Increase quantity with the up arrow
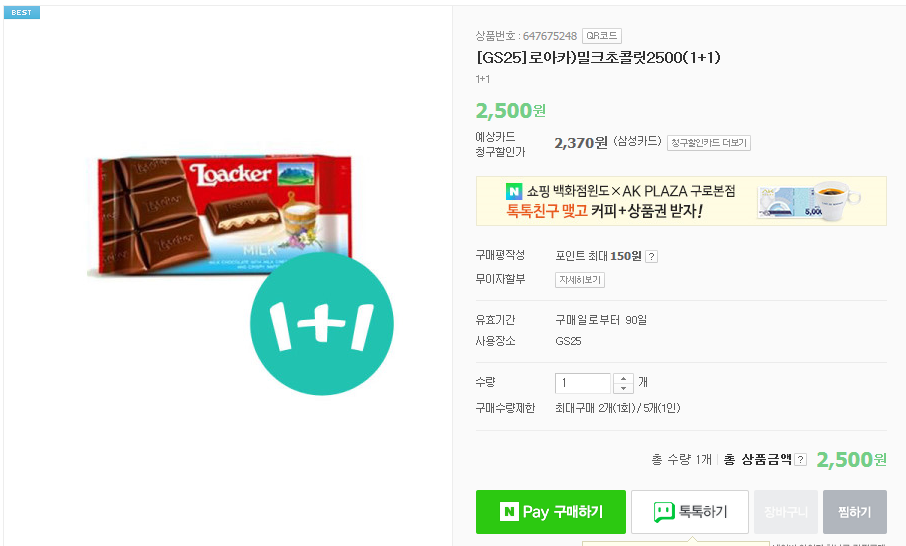 tap(624, 378)
